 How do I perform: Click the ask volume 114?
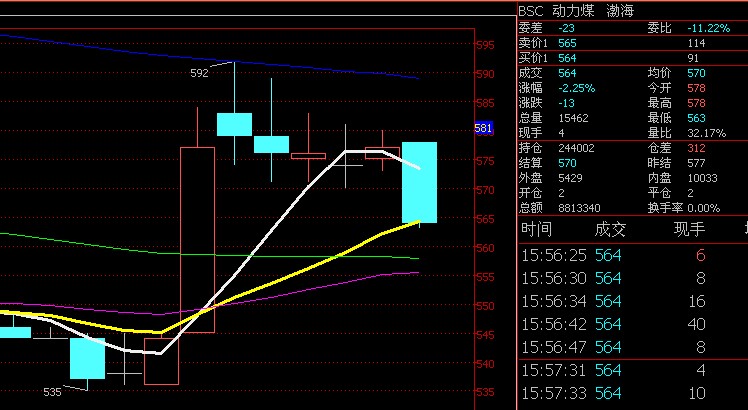(696, 43)
